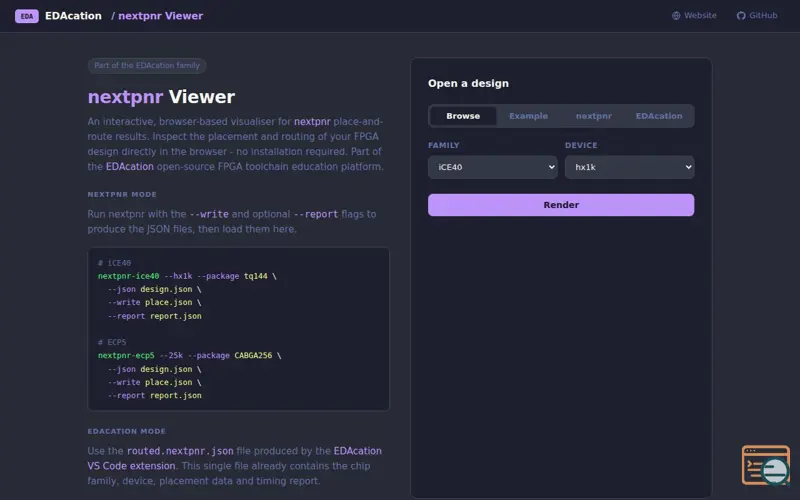This screenshot has width=800, height=500.
Task: Open the EDAcation VS Code extension link
Action: click(x=234, y=458)
